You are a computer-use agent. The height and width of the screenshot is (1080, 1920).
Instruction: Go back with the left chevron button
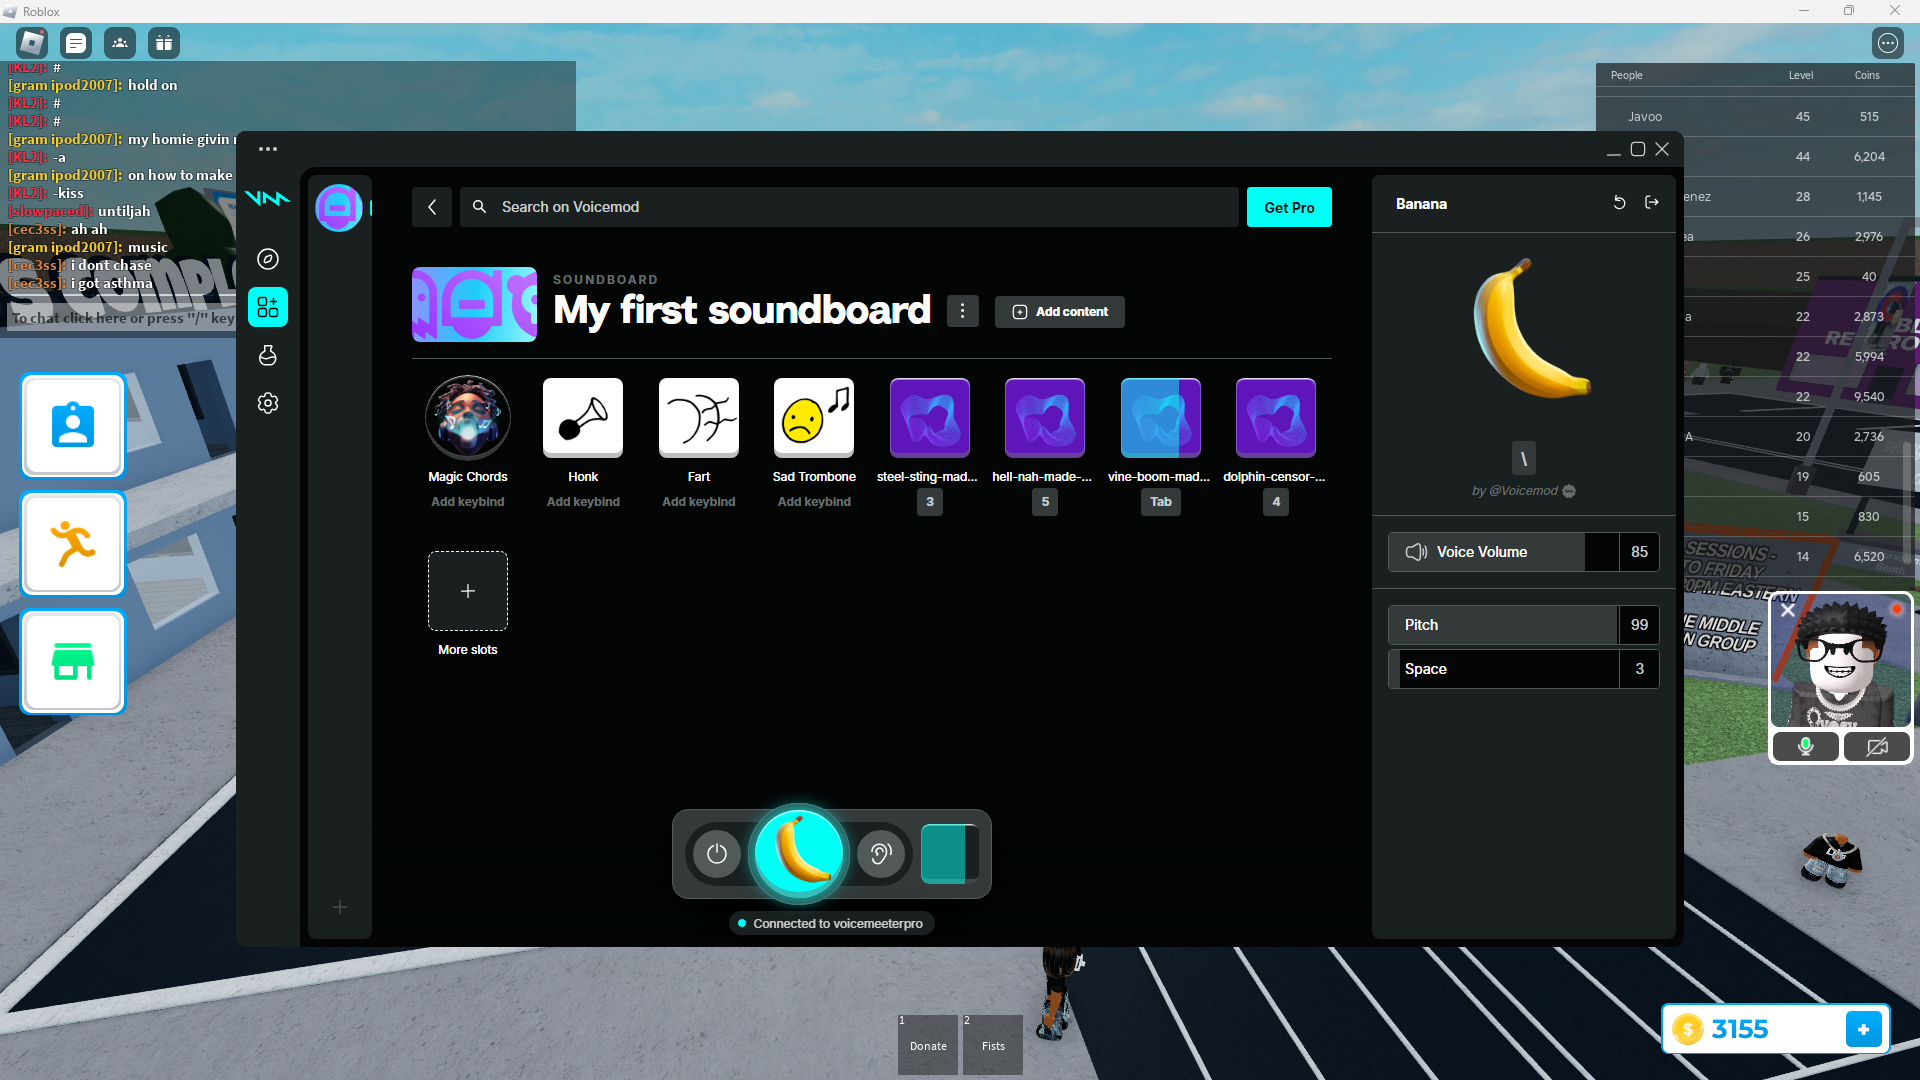pyautogui.click(x=432, y=207)
